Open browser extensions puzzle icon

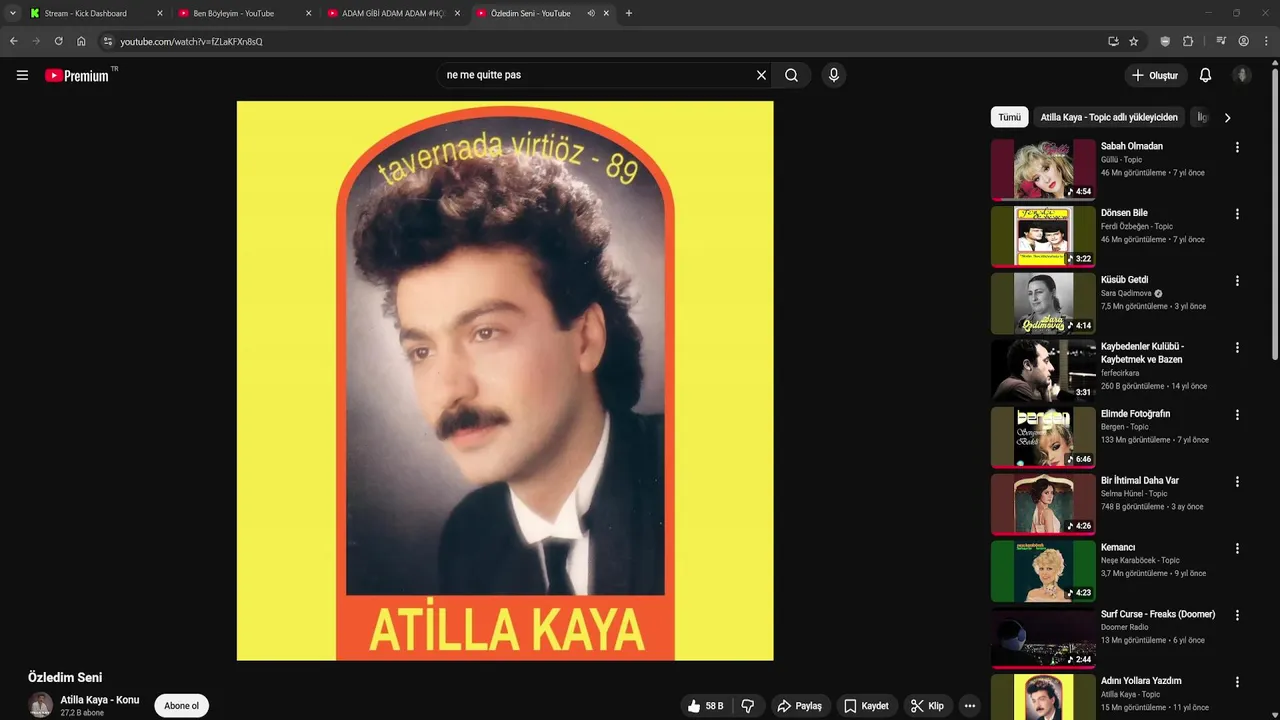(1188, 41)
